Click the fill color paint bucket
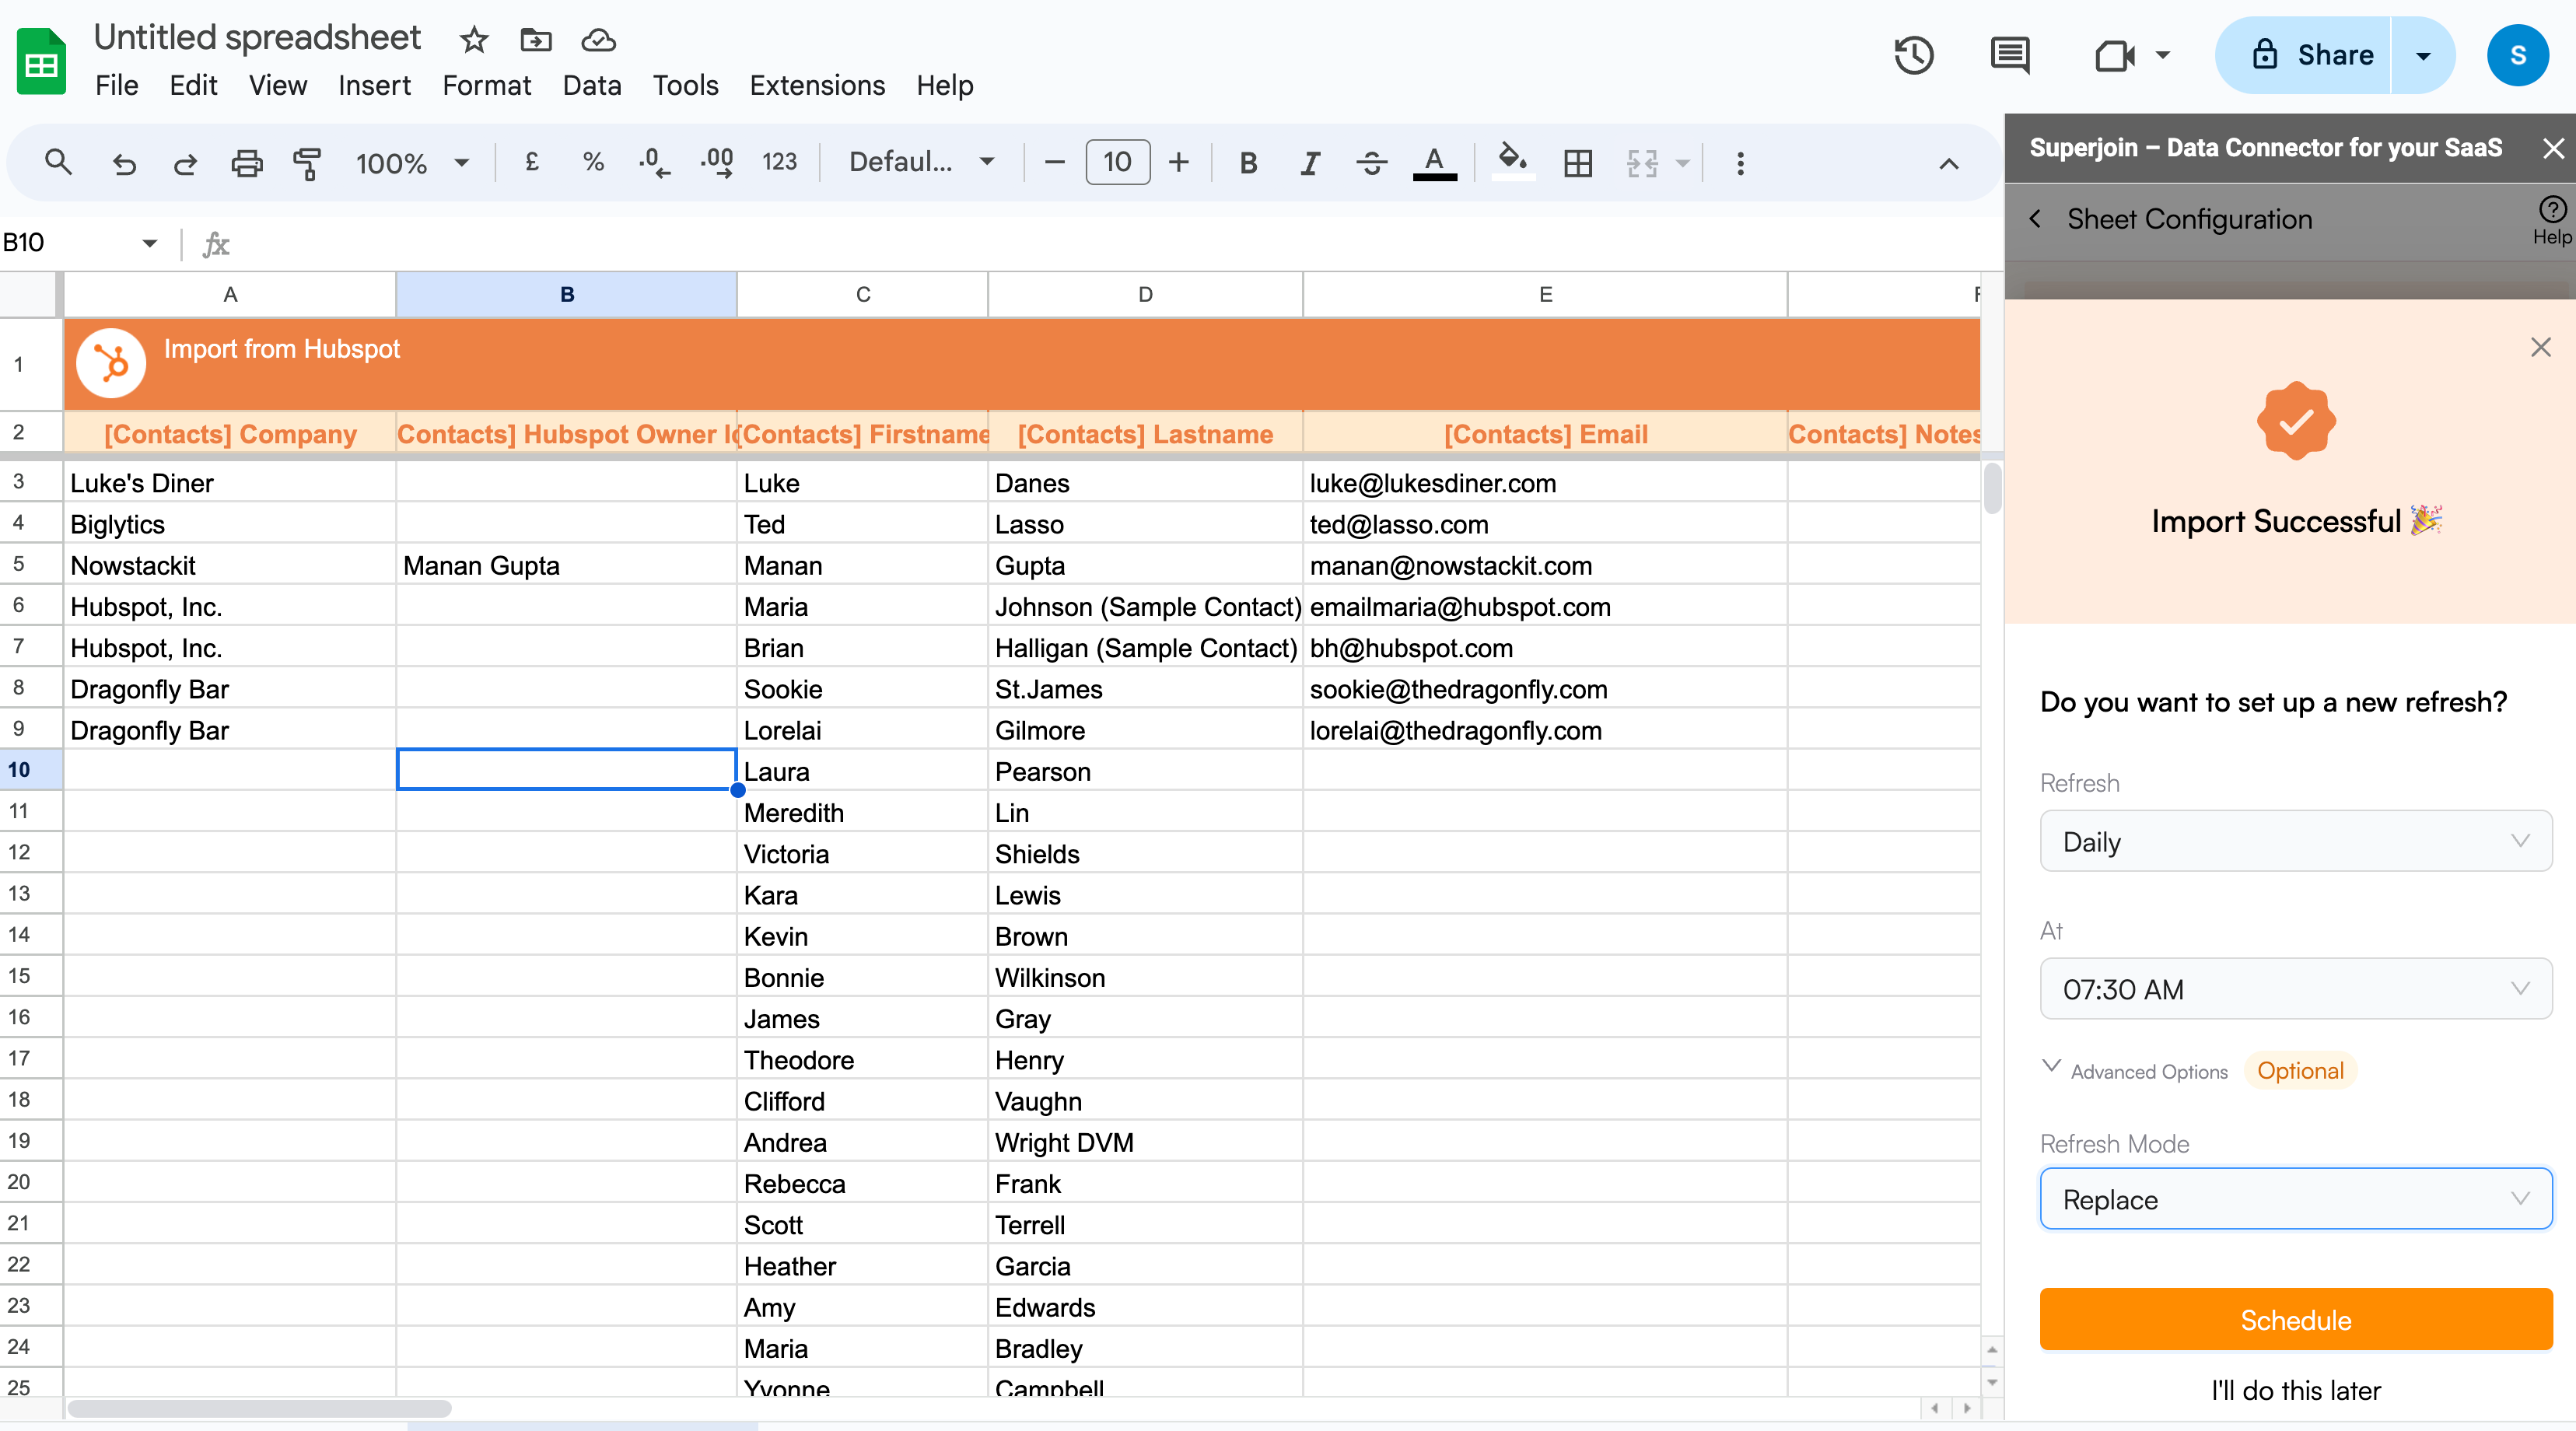The height and width of the screenshot is (1431, 2576). pos(1511,160)
